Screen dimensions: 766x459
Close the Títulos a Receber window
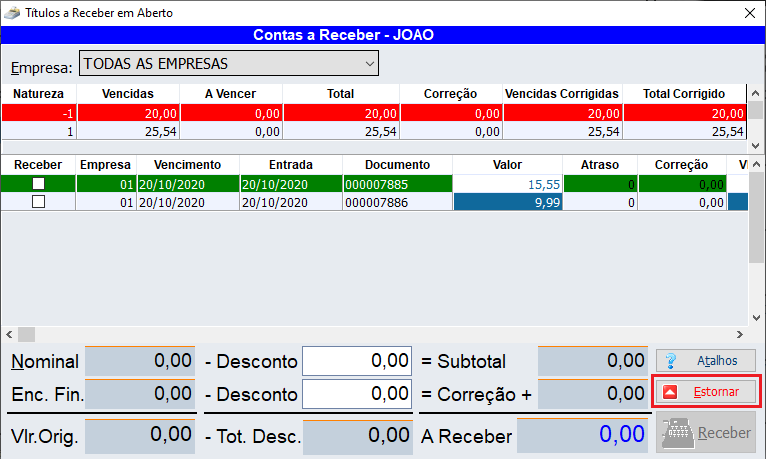(749, 13)
